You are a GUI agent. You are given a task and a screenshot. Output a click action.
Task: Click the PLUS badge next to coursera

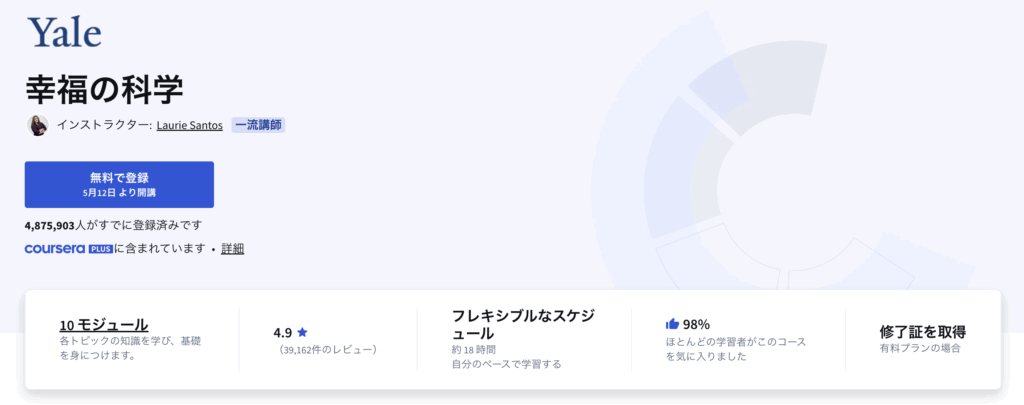[101, 249]
